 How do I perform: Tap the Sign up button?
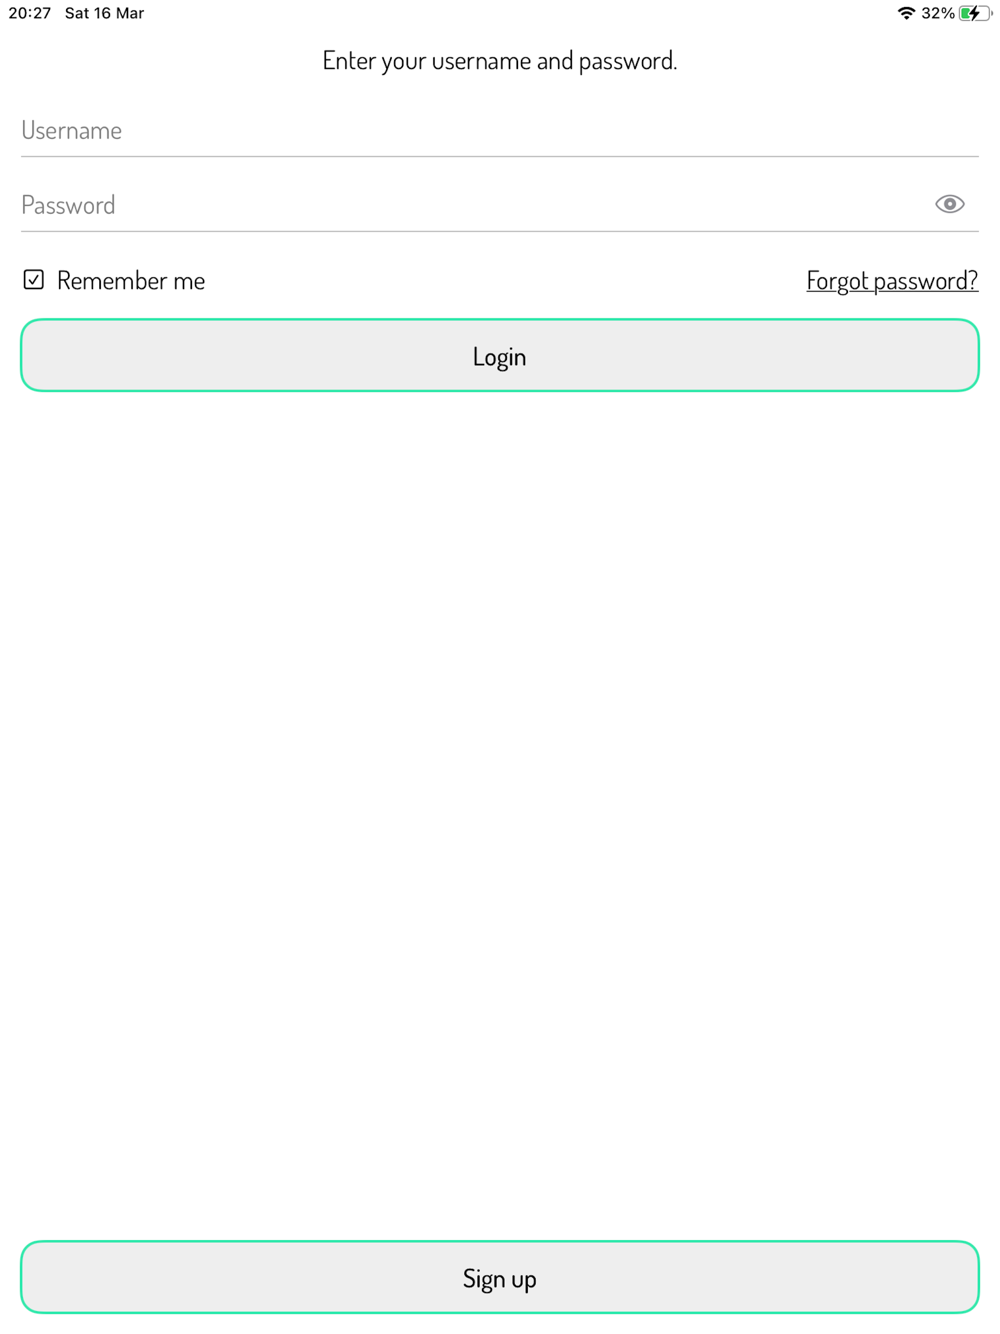pos(500,1278)
